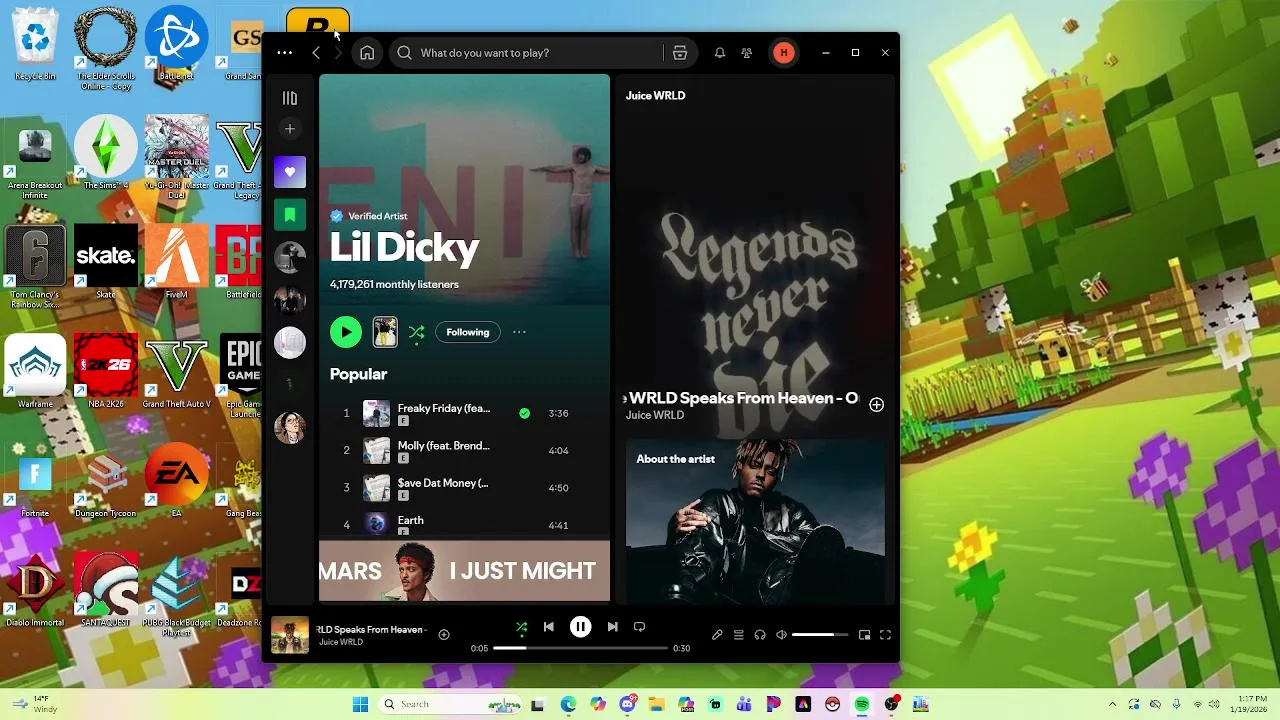This screenshot has width=1280, height=720.
Task: Go to the previous track
Action: (x=548, y=627)
